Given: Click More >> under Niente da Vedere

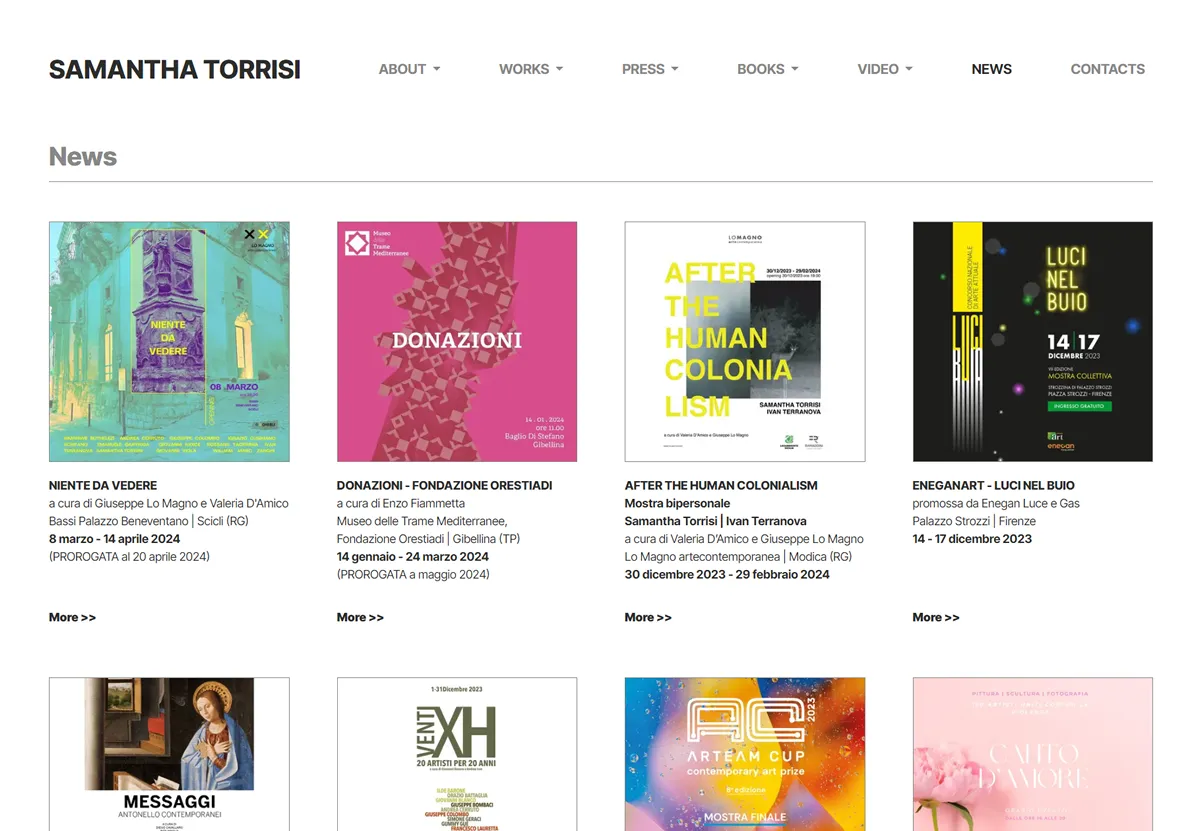Looking at the screenshot, I should 72,617.
